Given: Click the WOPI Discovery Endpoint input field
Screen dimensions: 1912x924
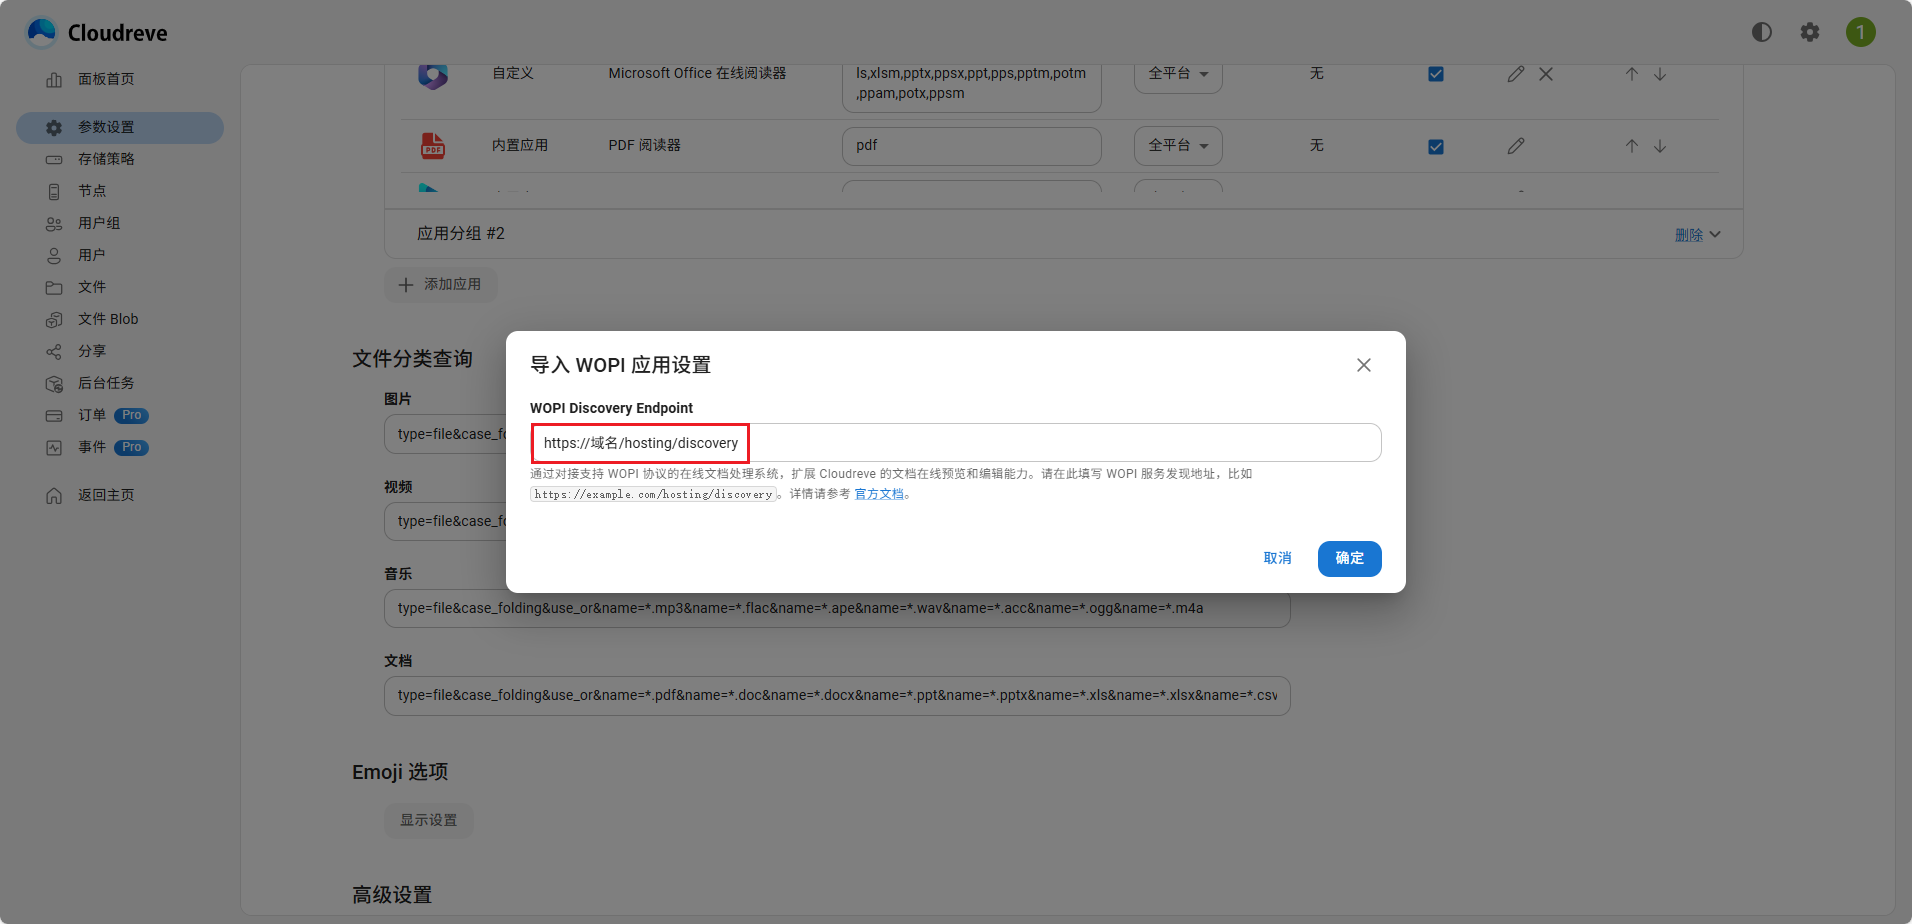Looking at the screenshot, I should (955, 442).
